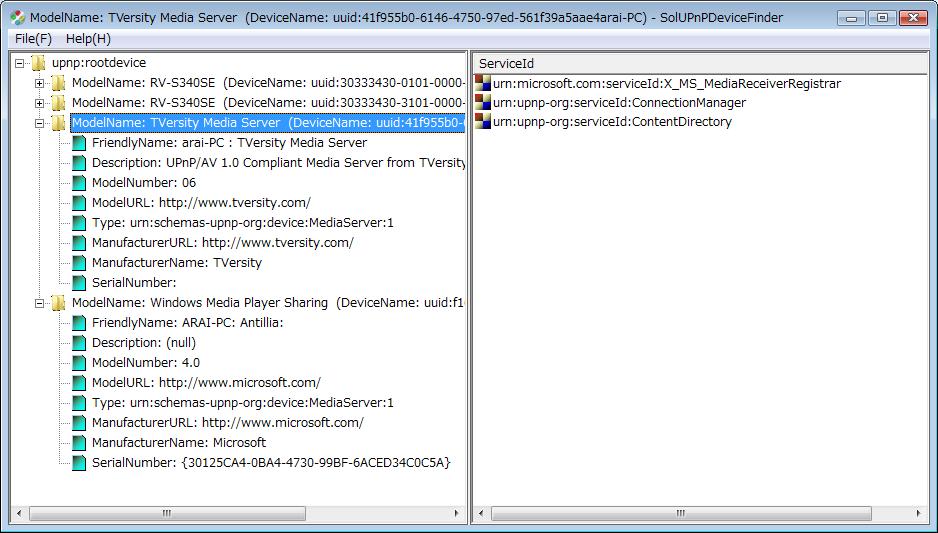Click the icon beside ManufacturerURL microsoft.com
Viewport: 938px width, 533px height.
click(79, 423)
